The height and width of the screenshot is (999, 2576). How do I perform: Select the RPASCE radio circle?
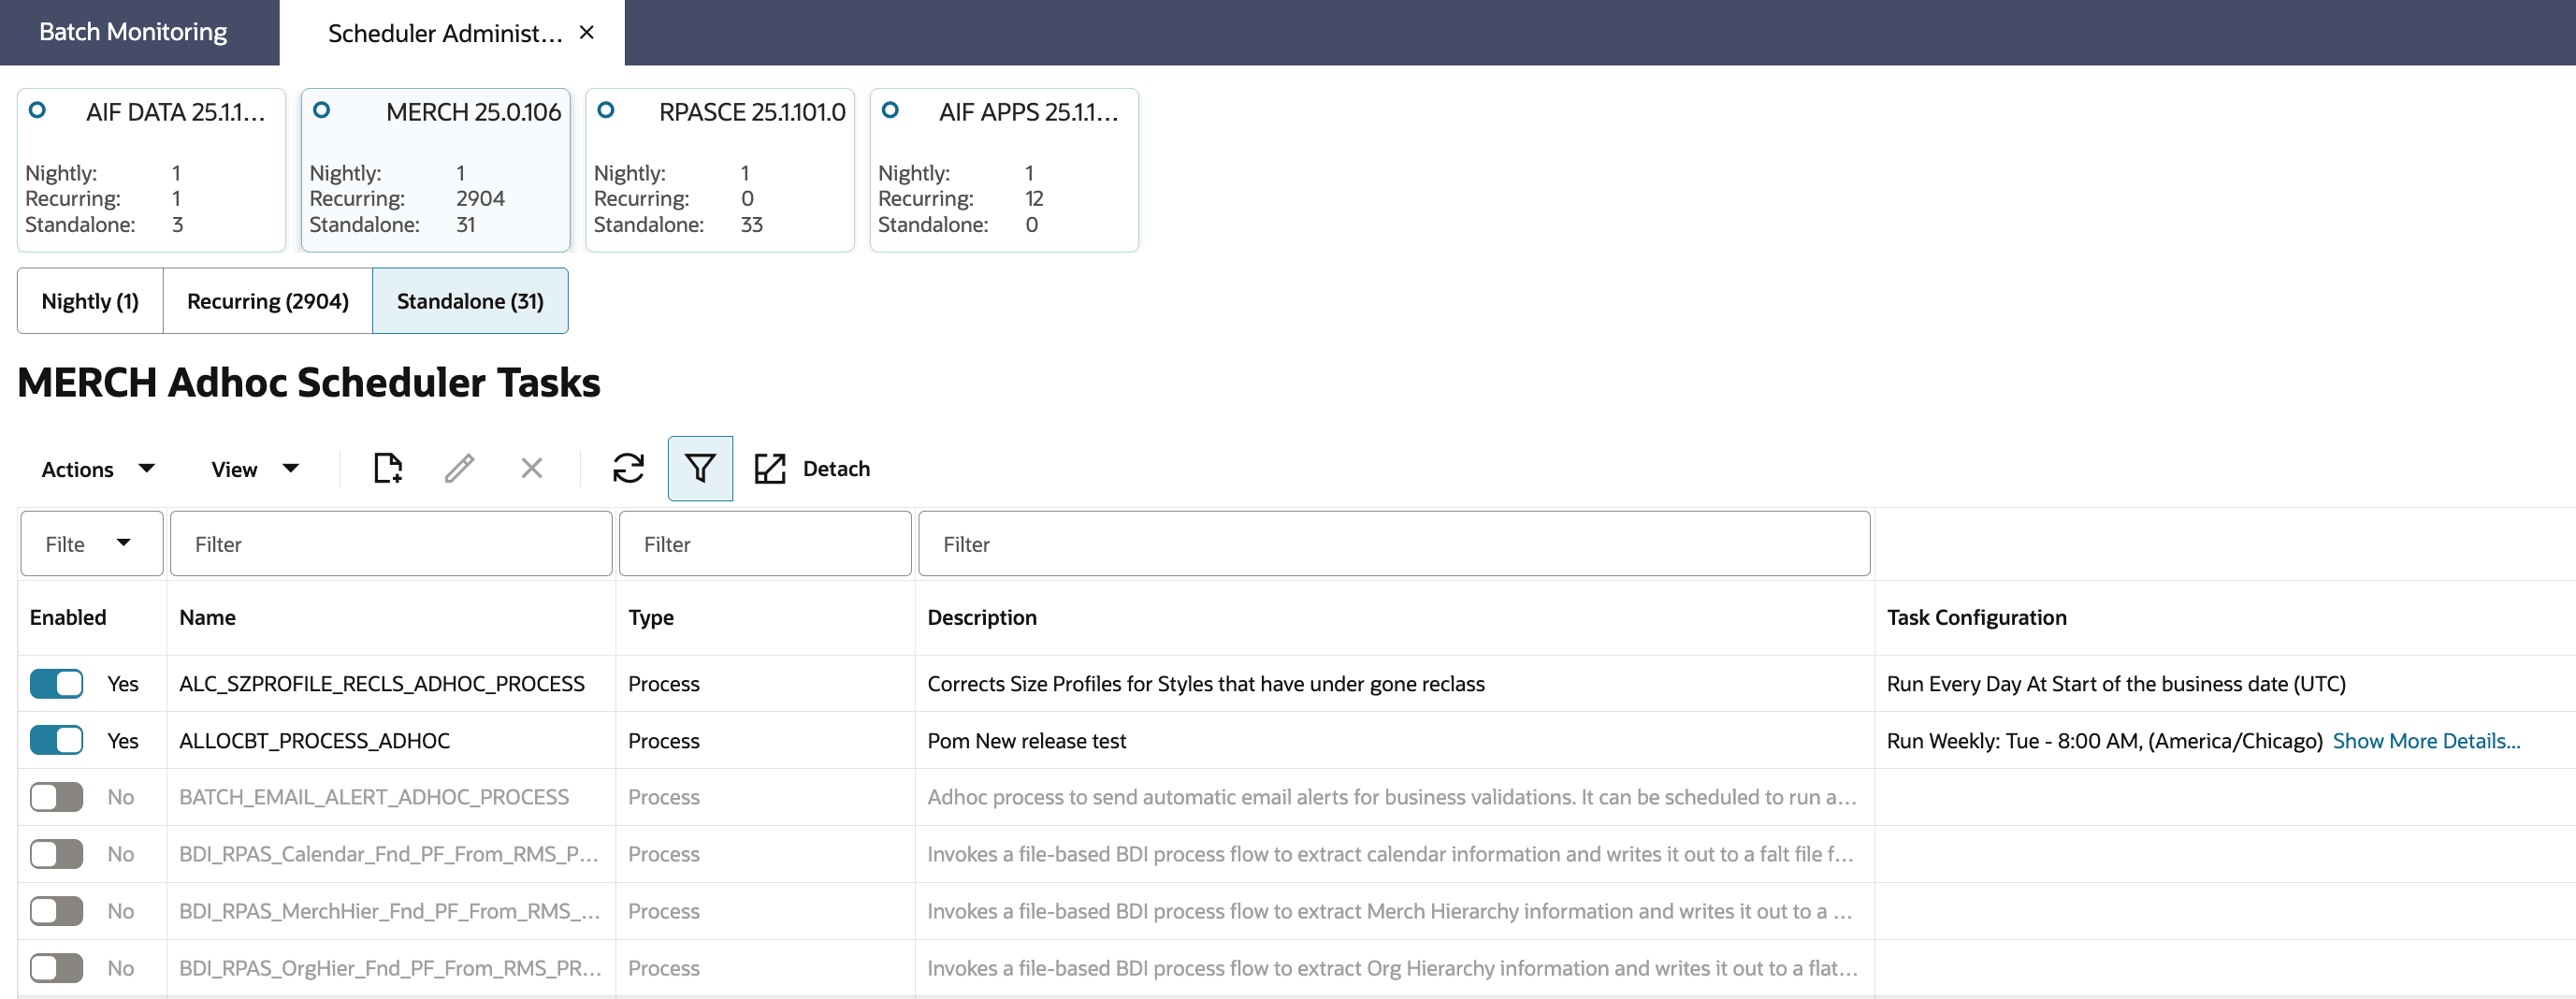click(606, 110)
